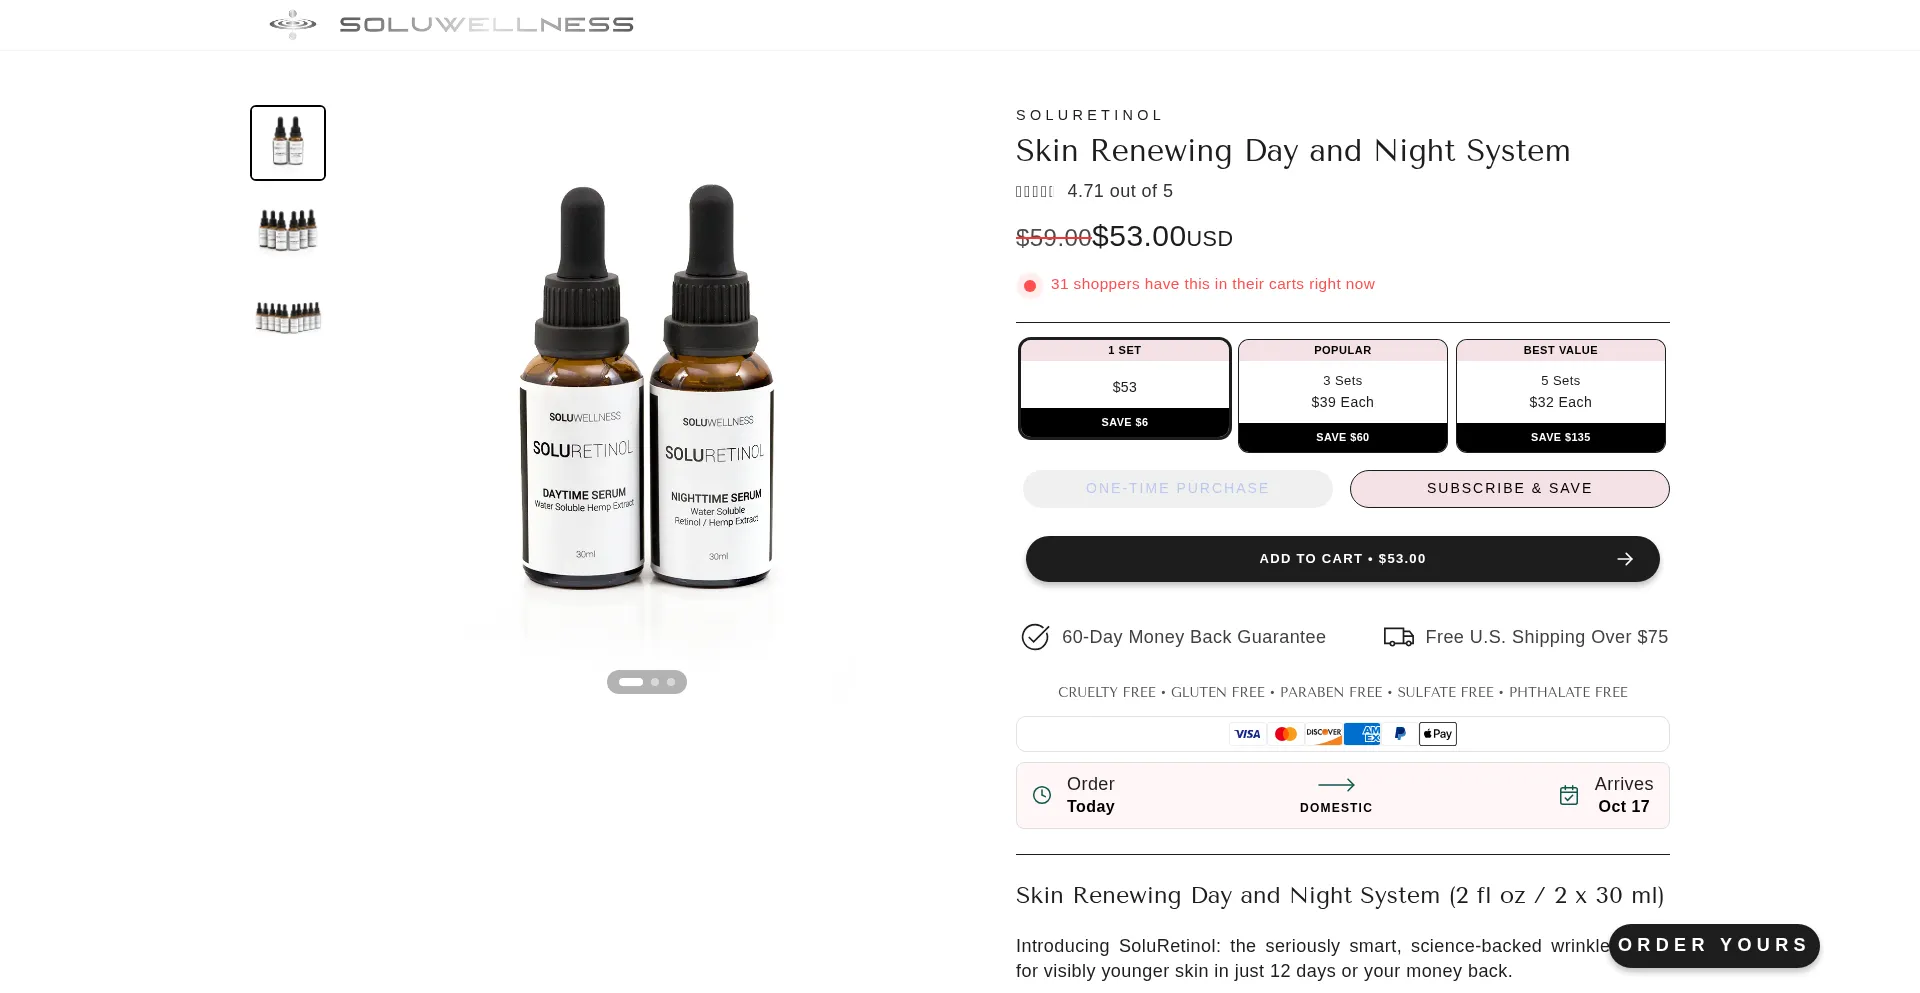Screen dimensions: 1920x993
Task: Click the Visa payment icon
Action: click(x=1247, y=734)
